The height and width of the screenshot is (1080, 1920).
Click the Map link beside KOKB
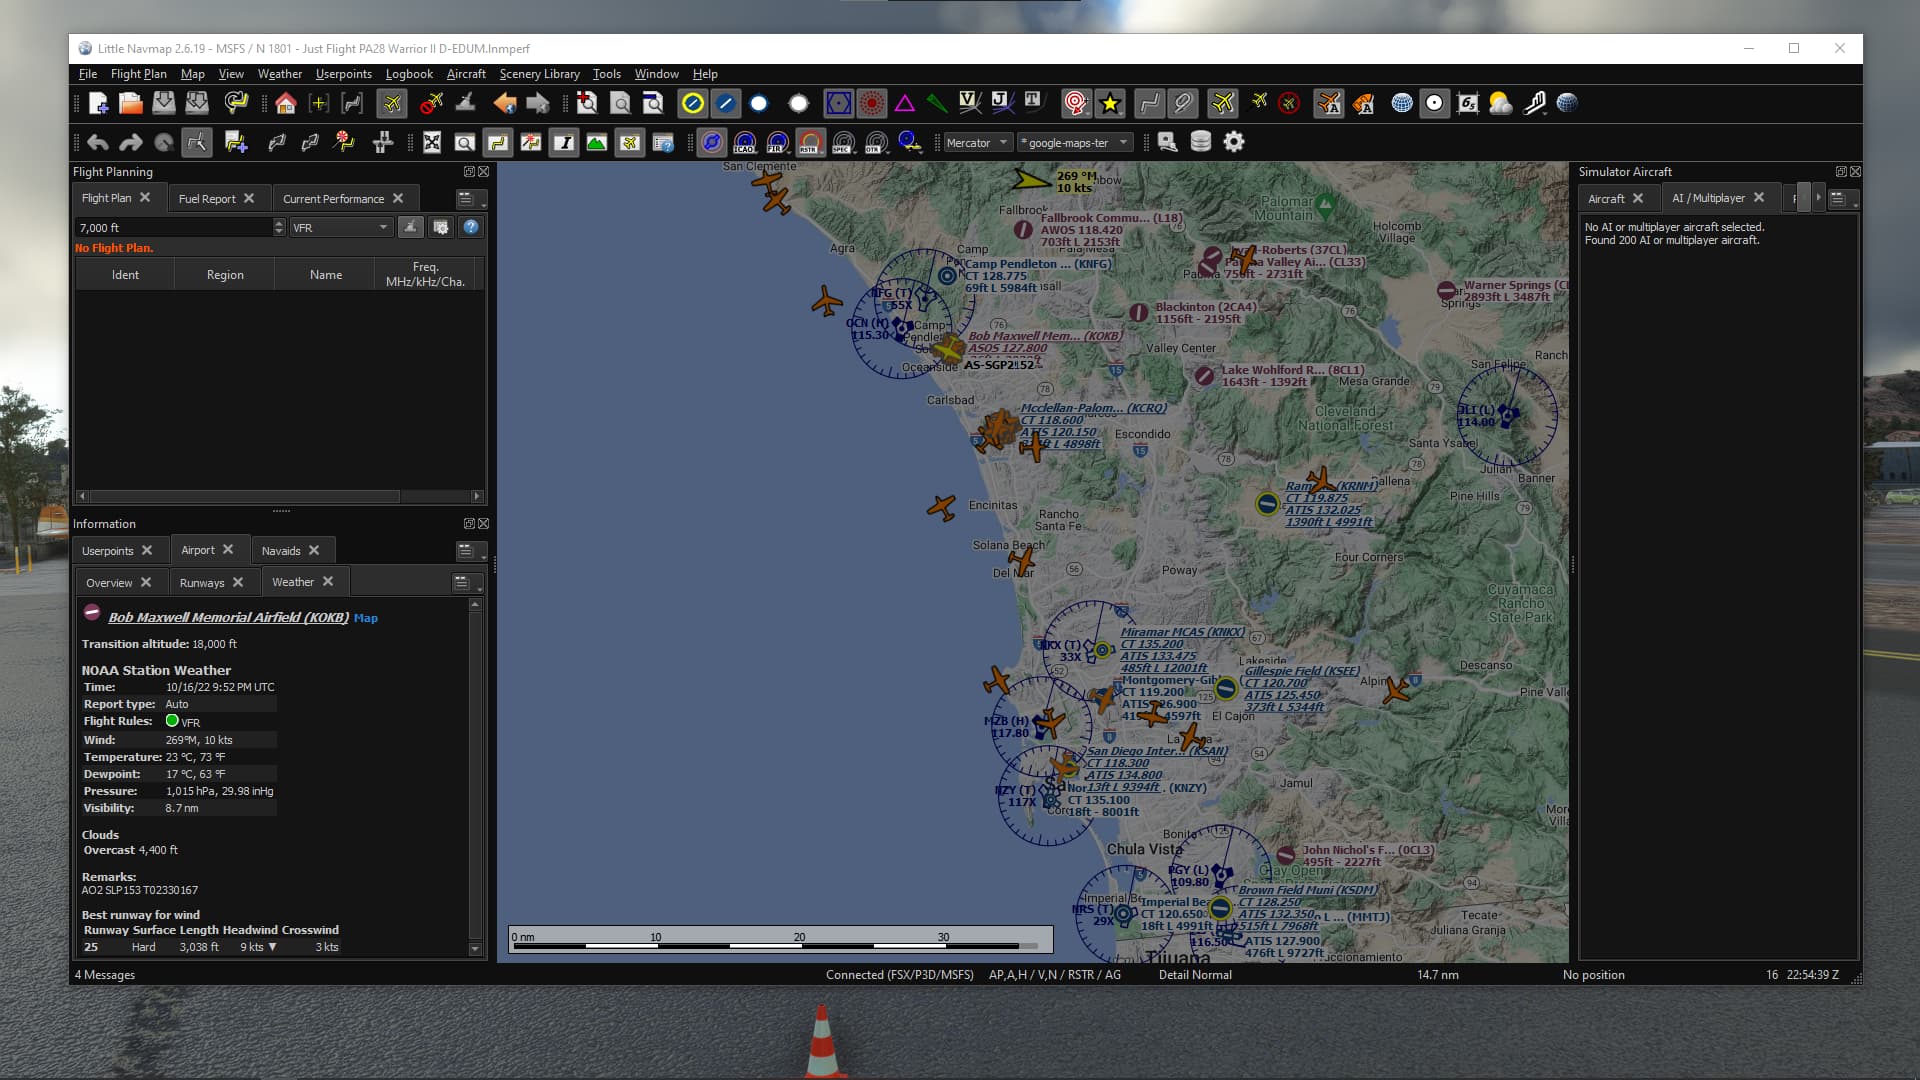click(366, 618)
